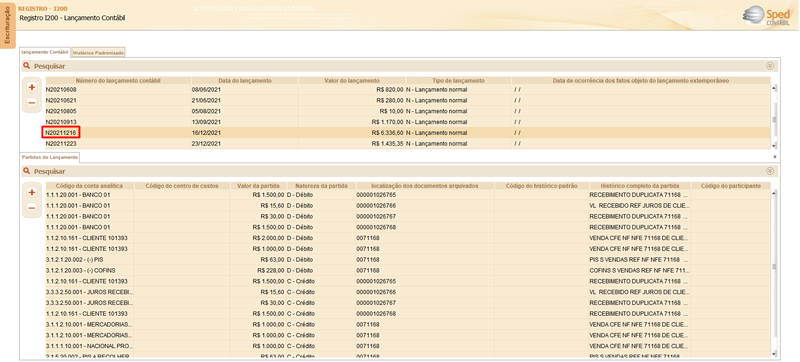800x362 pixels.
Task: Click the Código do histórico padrão header
Action: (x=541, y=186)
